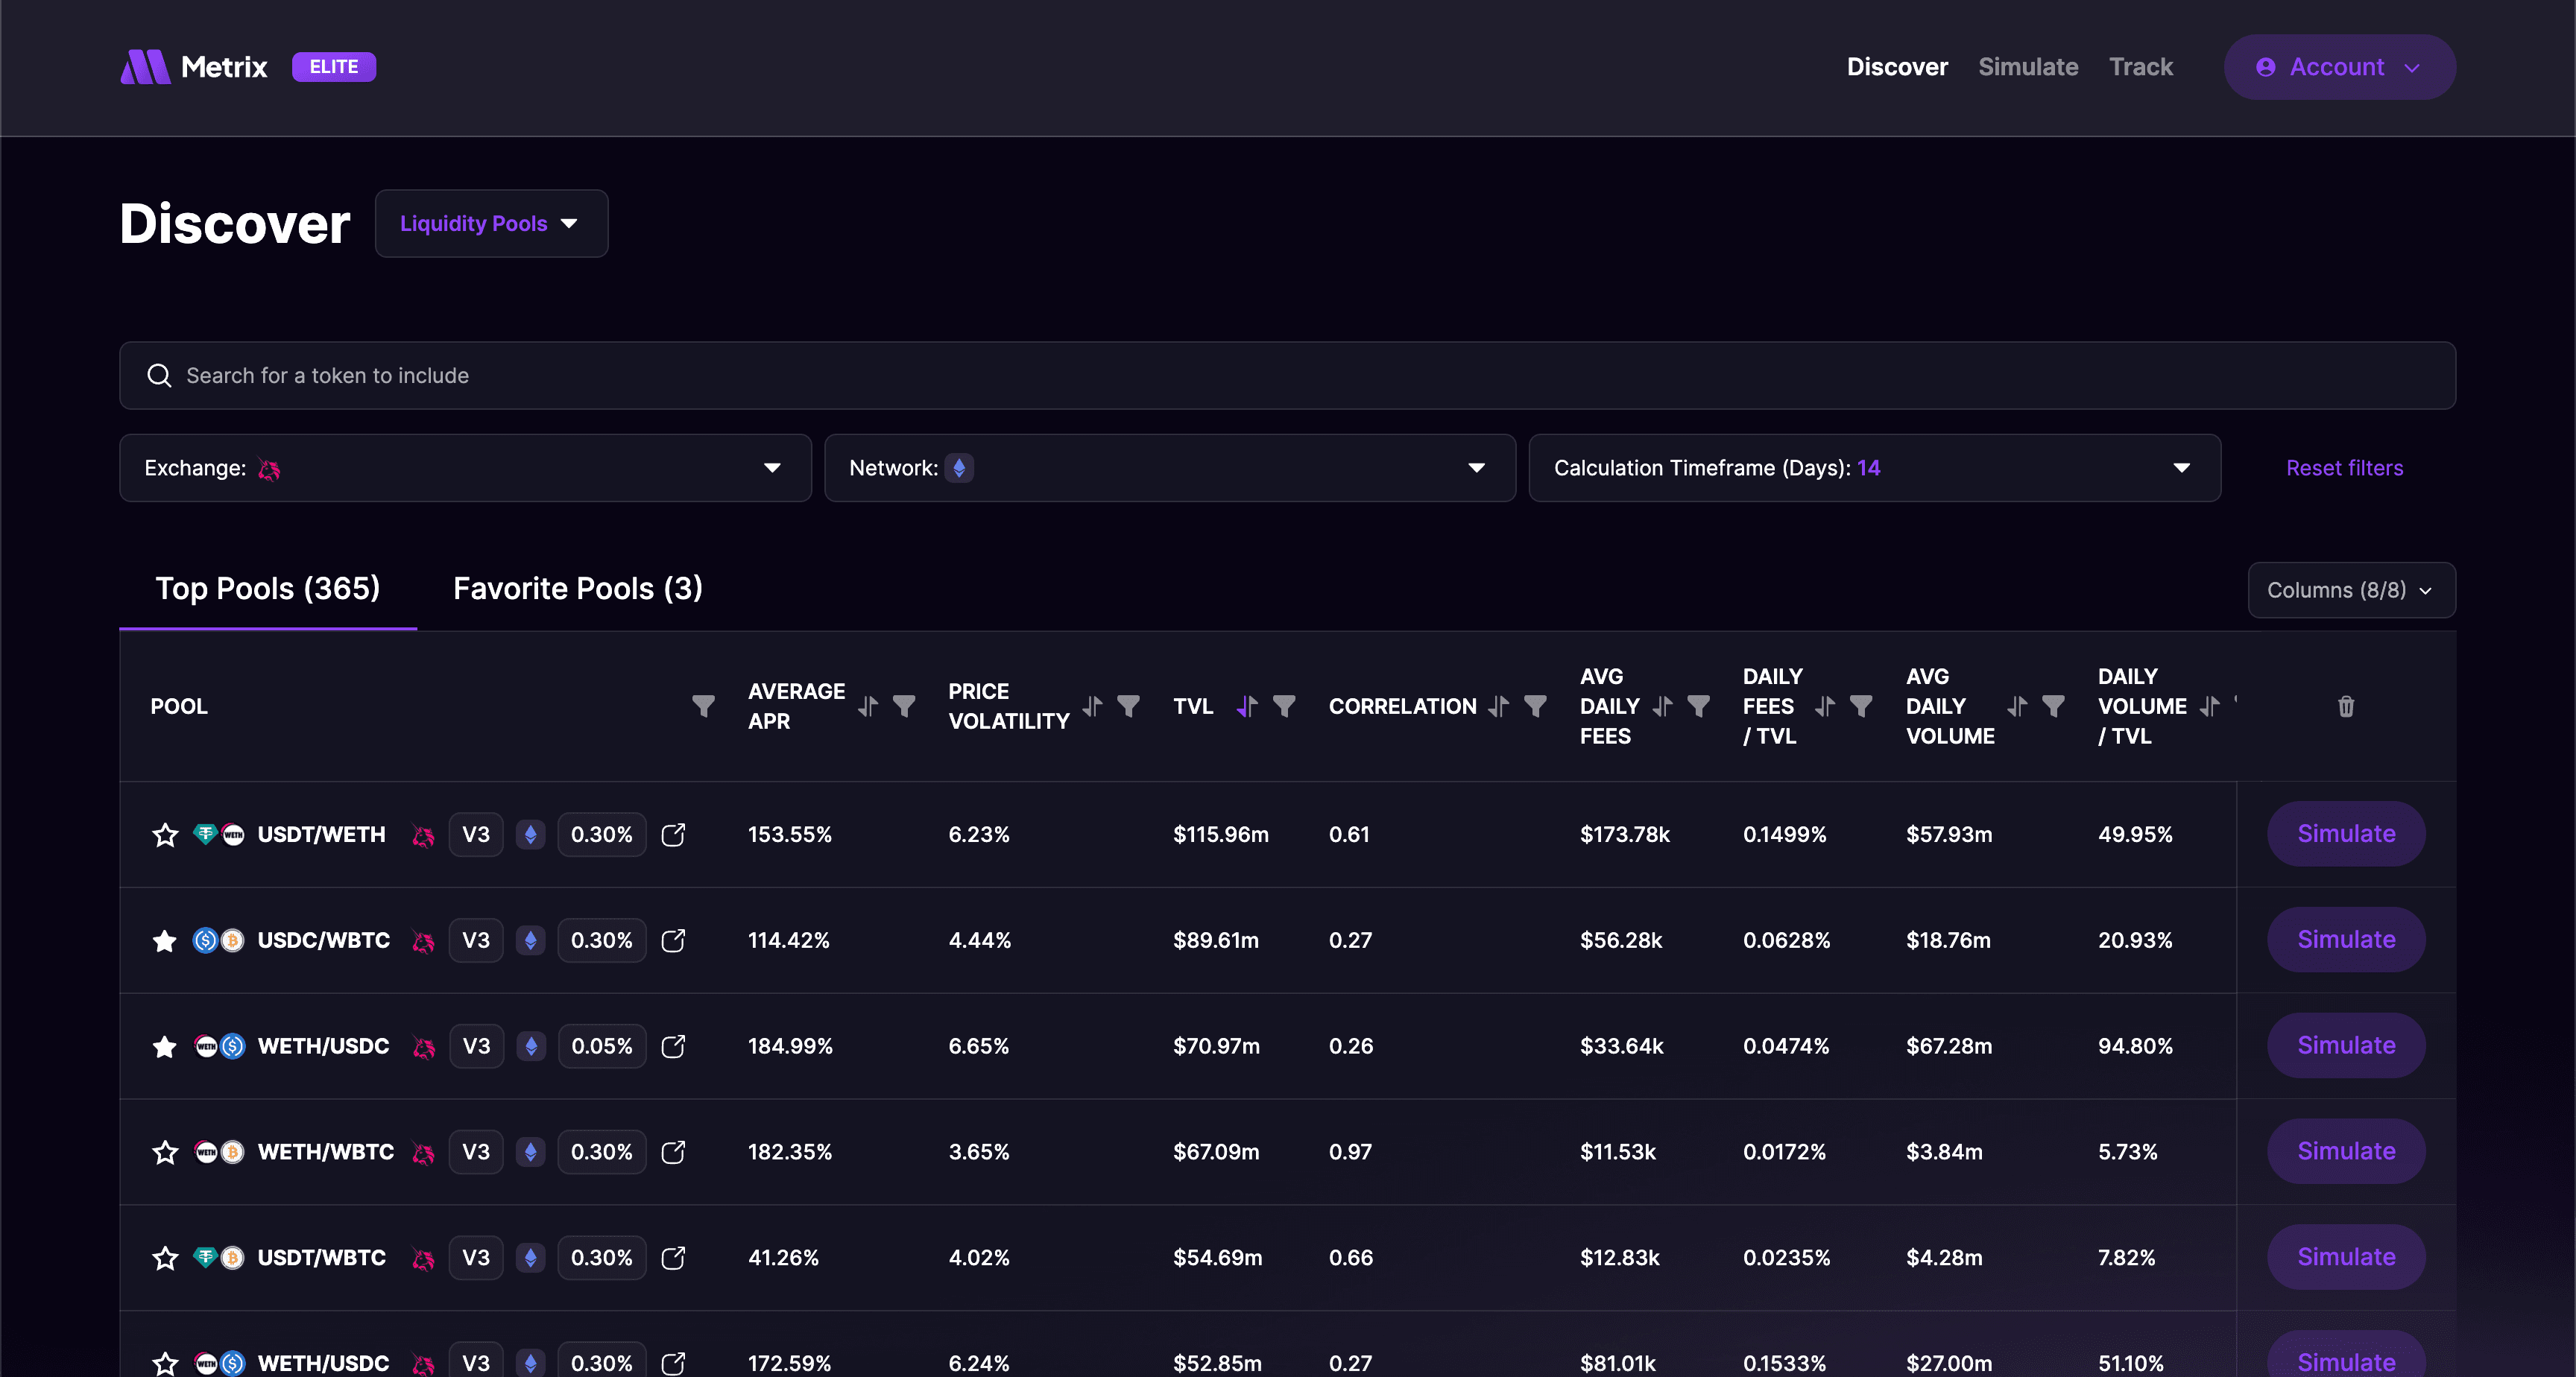Click the search magnifier icon
Screen dimensions: 2576x1377
[x=159, y=375]
